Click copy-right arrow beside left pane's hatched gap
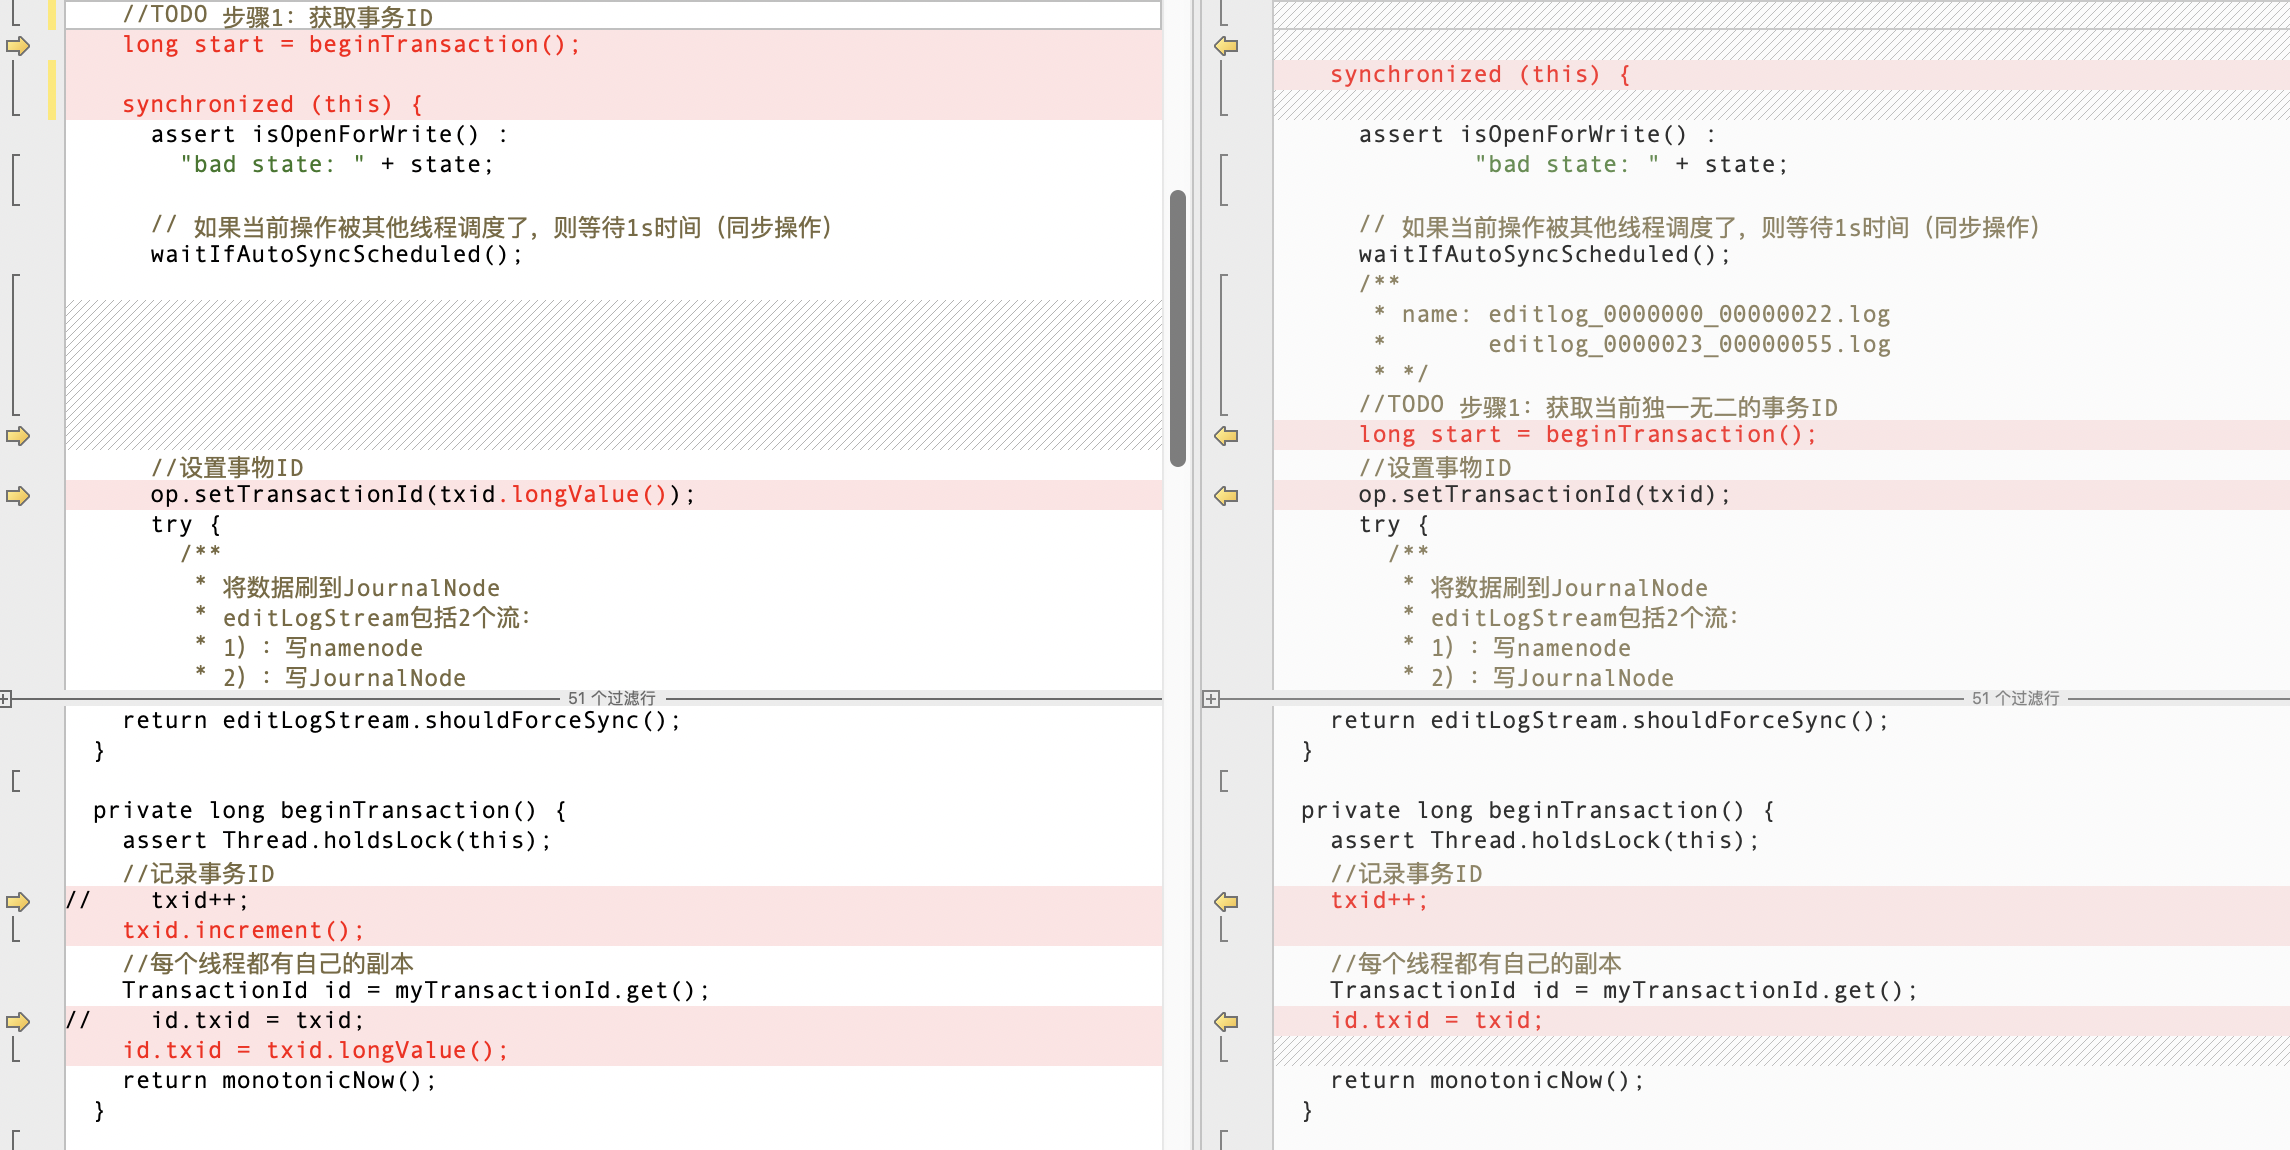 18,435
